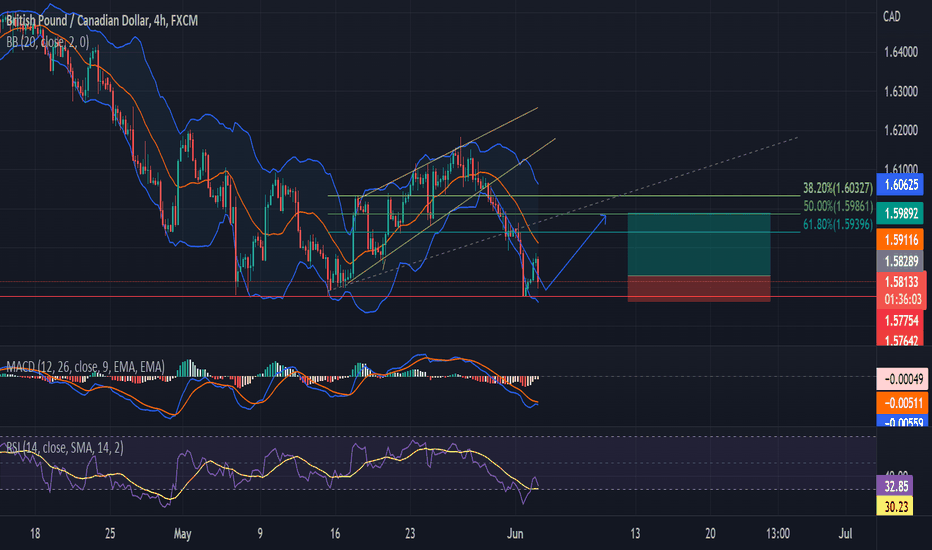
Task: Click the 16 date label on the time axis
Action: tap(335, 533)
